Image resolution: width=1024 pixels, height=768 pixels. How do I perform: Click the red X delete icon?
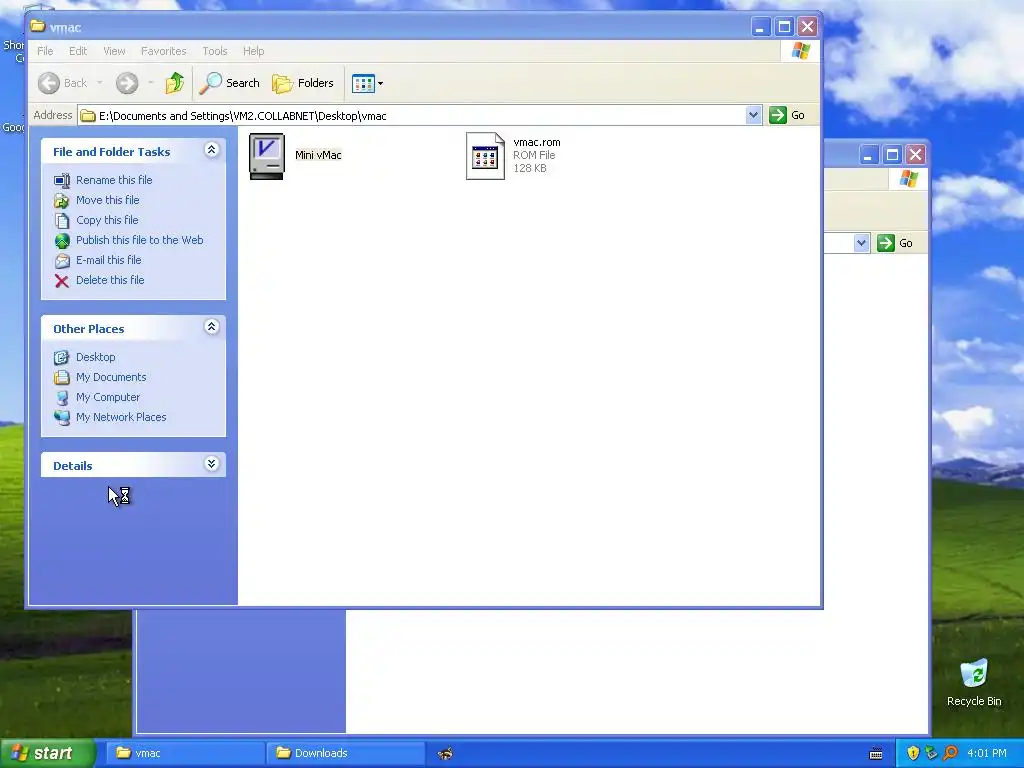(x=62, y=281)
